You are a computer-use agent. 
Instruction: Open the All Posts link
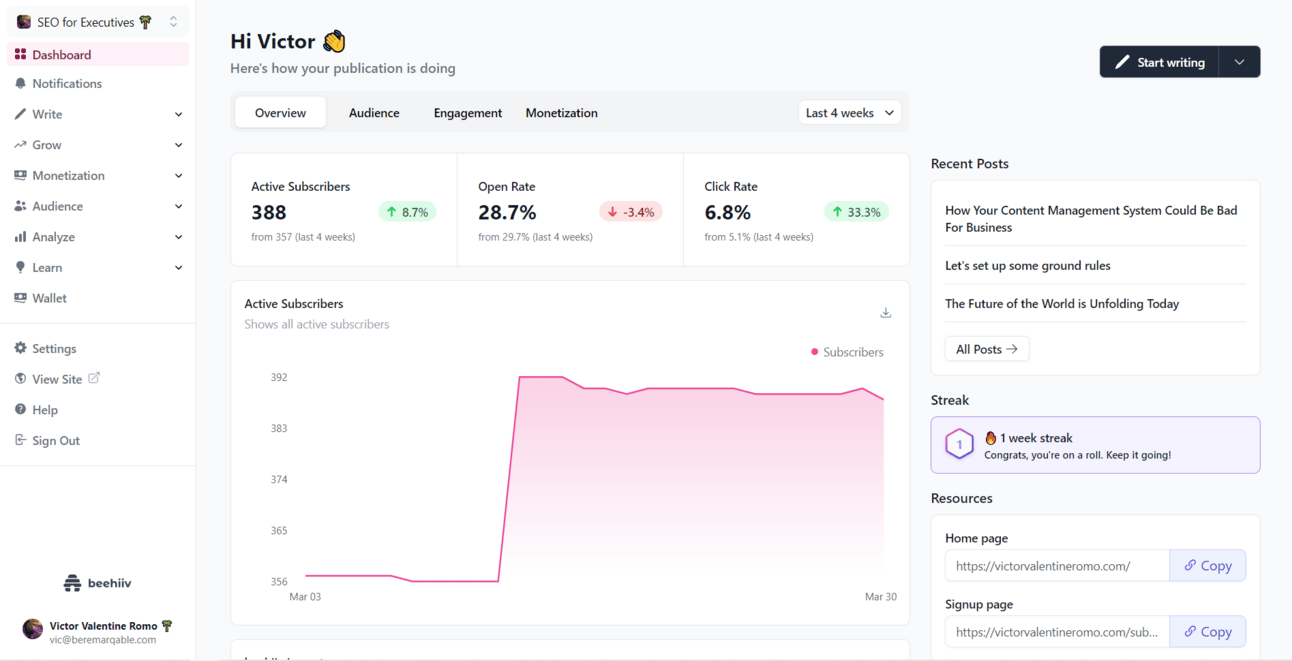coord(986,349)
